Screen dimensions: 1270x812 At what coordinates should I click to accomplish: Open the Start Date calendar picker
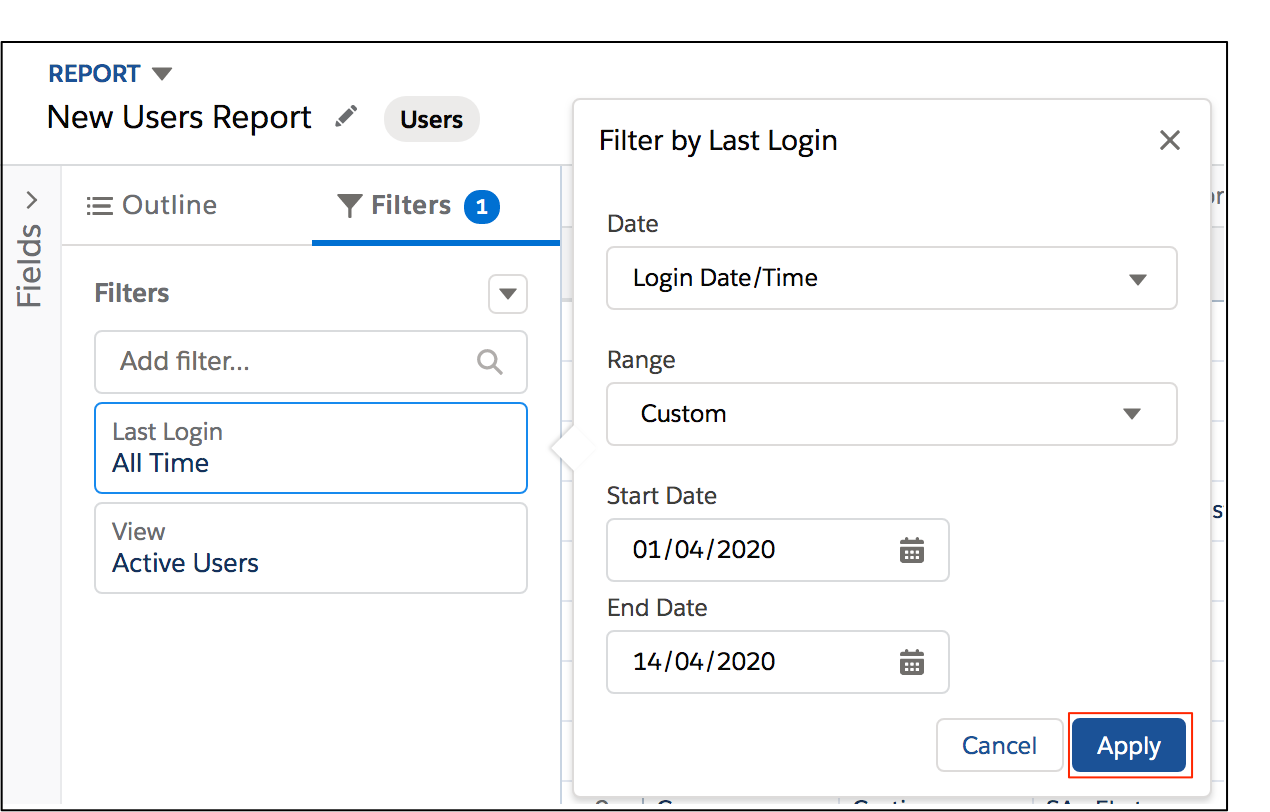click(x=911, y=550)
